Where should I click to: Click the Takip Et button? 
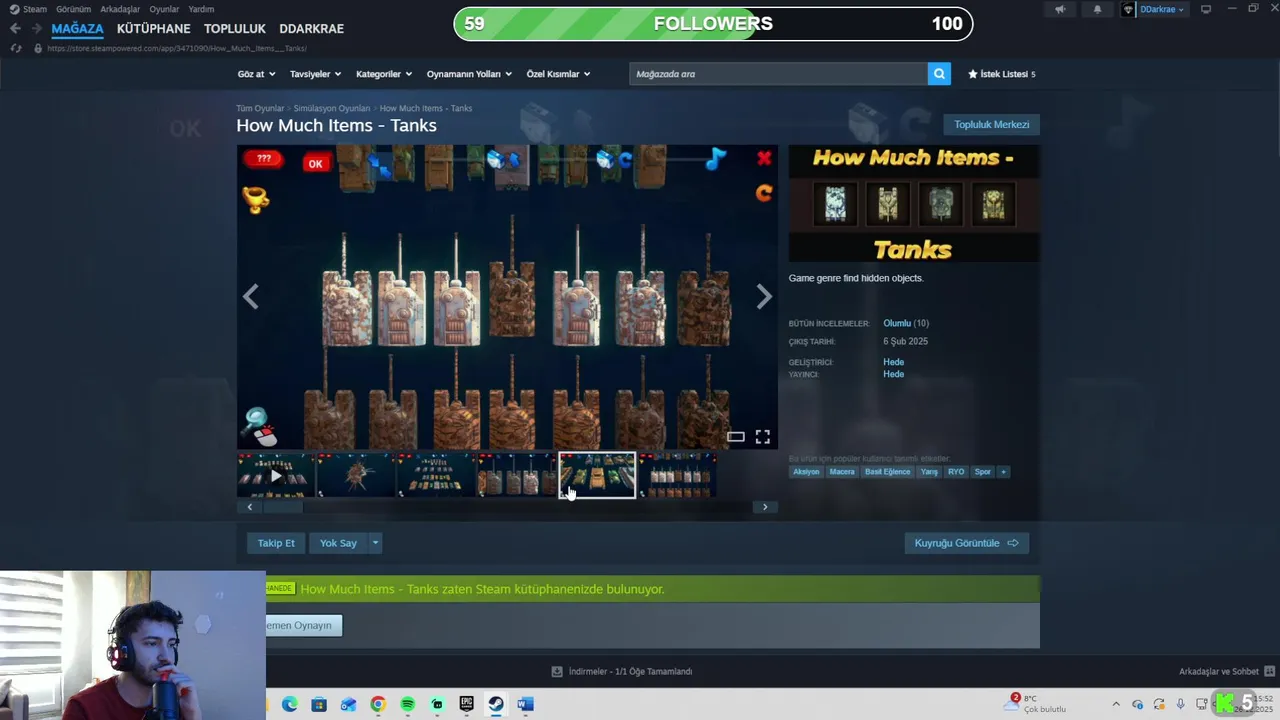[276, 543]
